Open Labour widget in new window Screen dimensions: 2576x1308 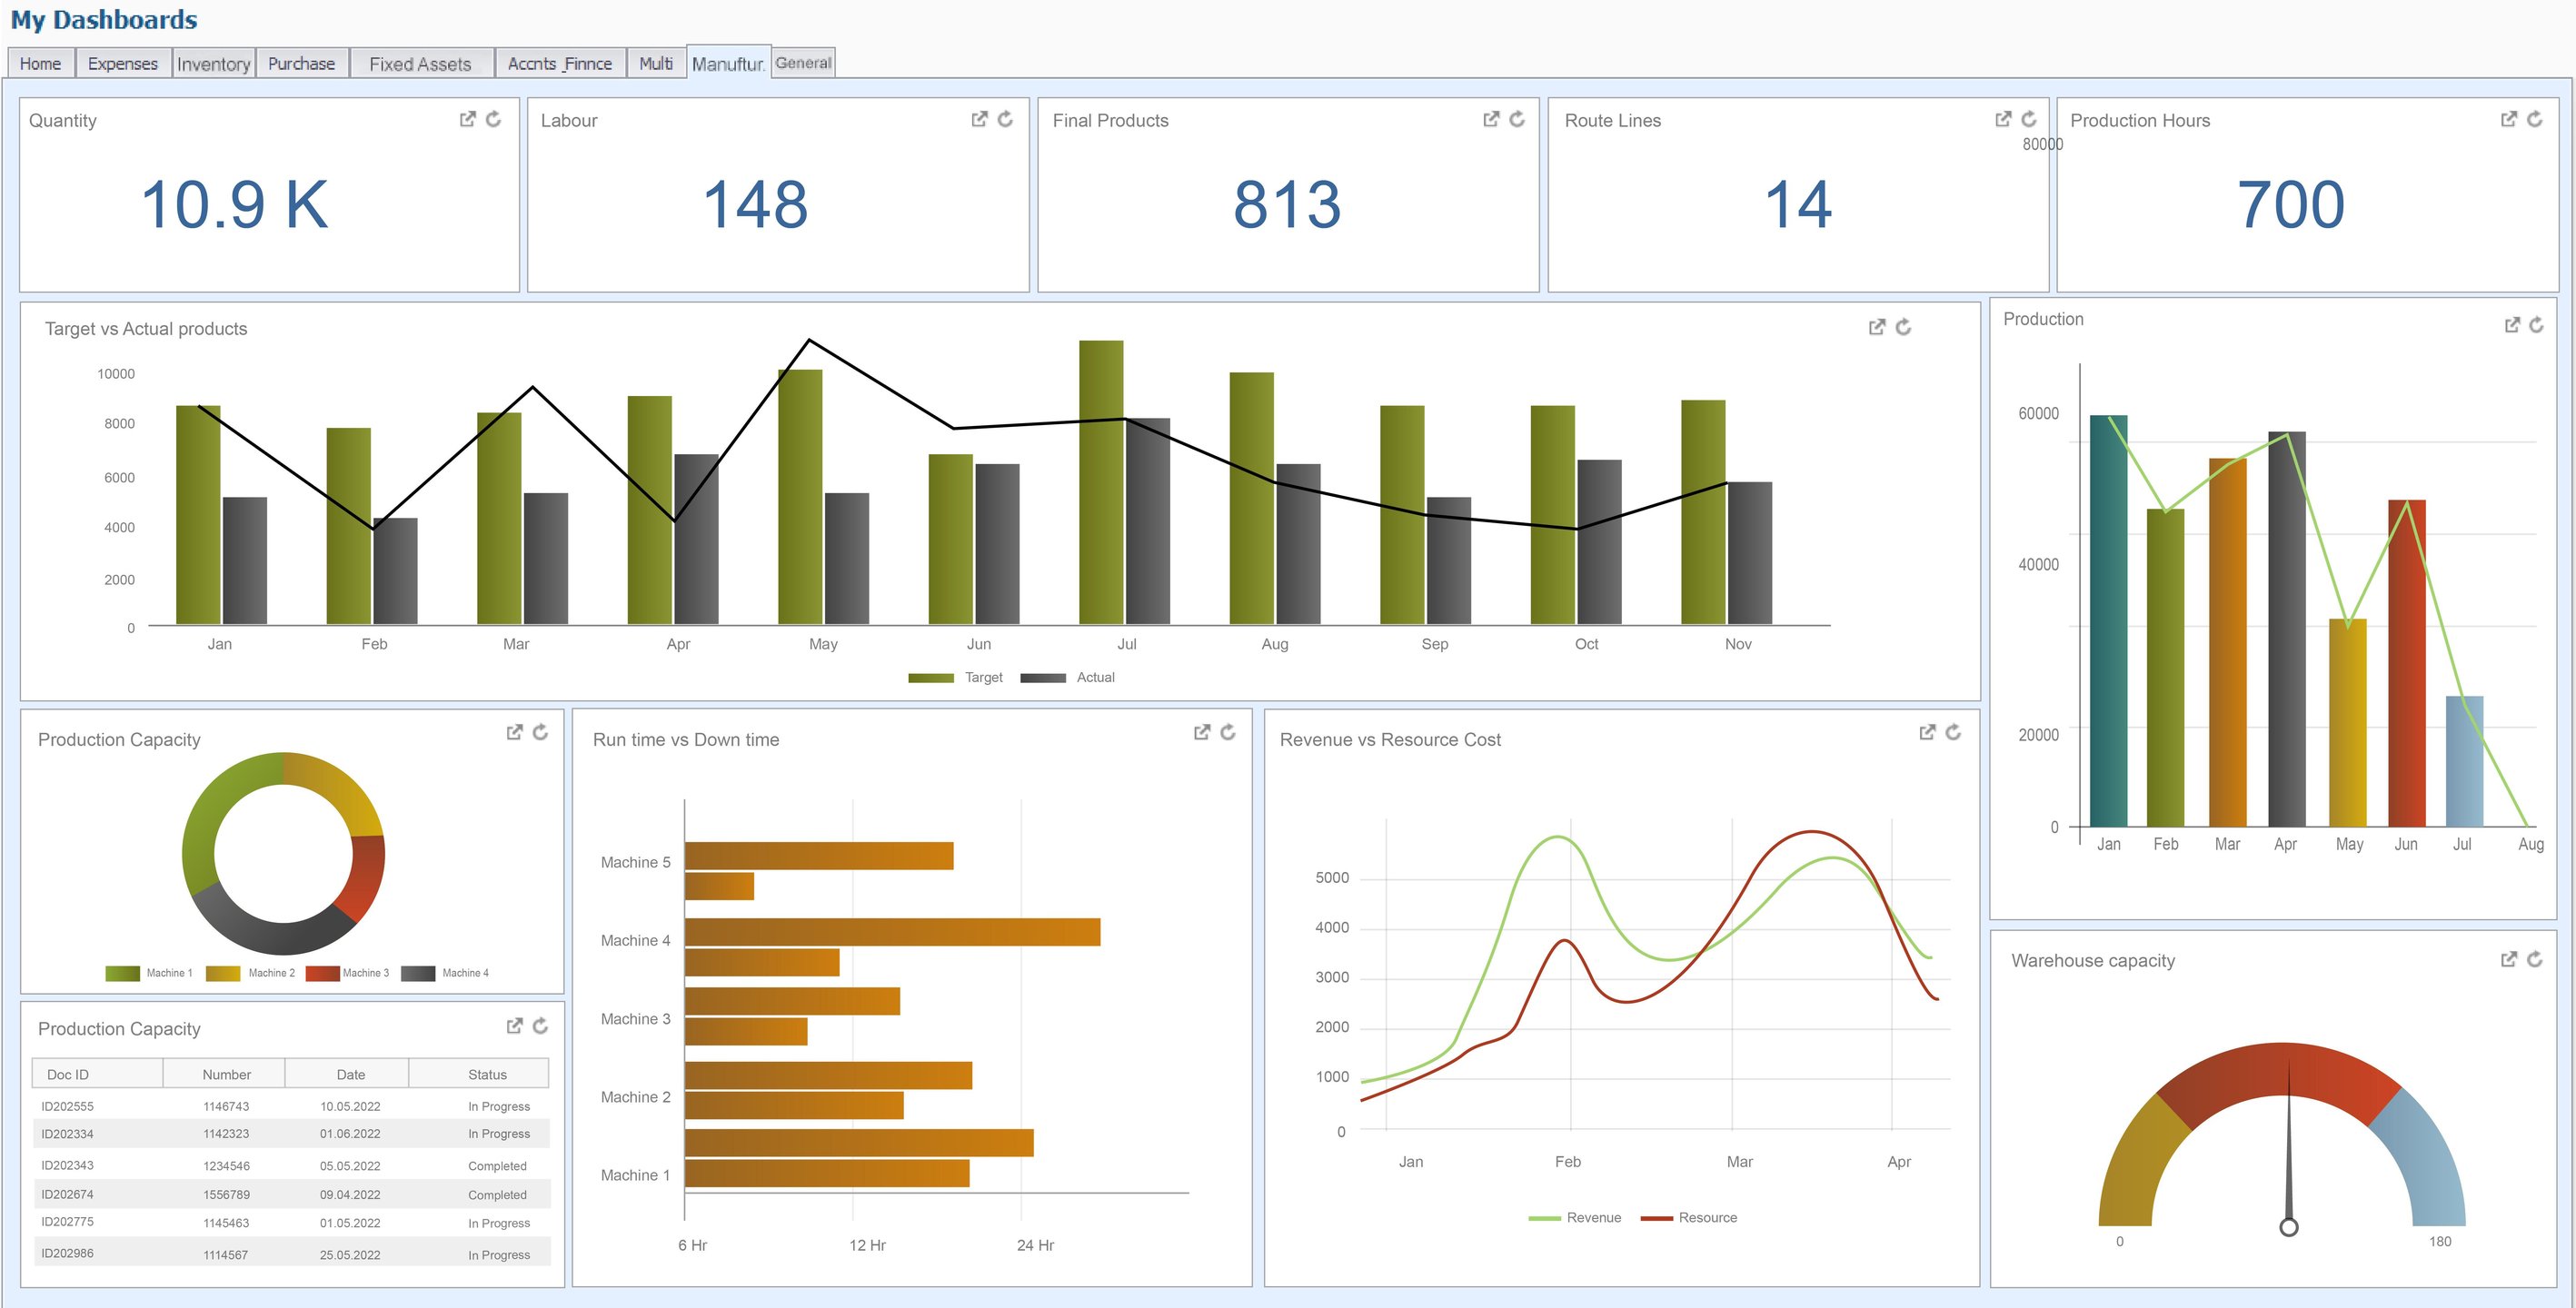pyautogui.click(x=979, y=119)
